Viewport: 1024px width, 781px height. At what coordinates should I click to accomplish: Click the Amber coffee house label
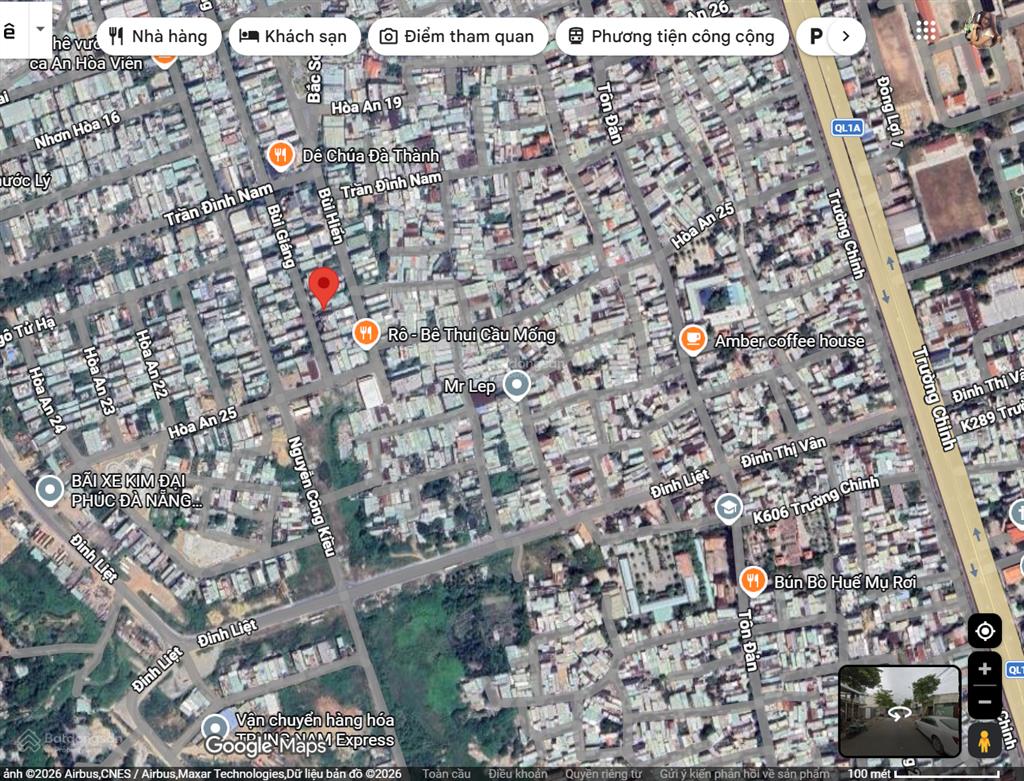790,341
